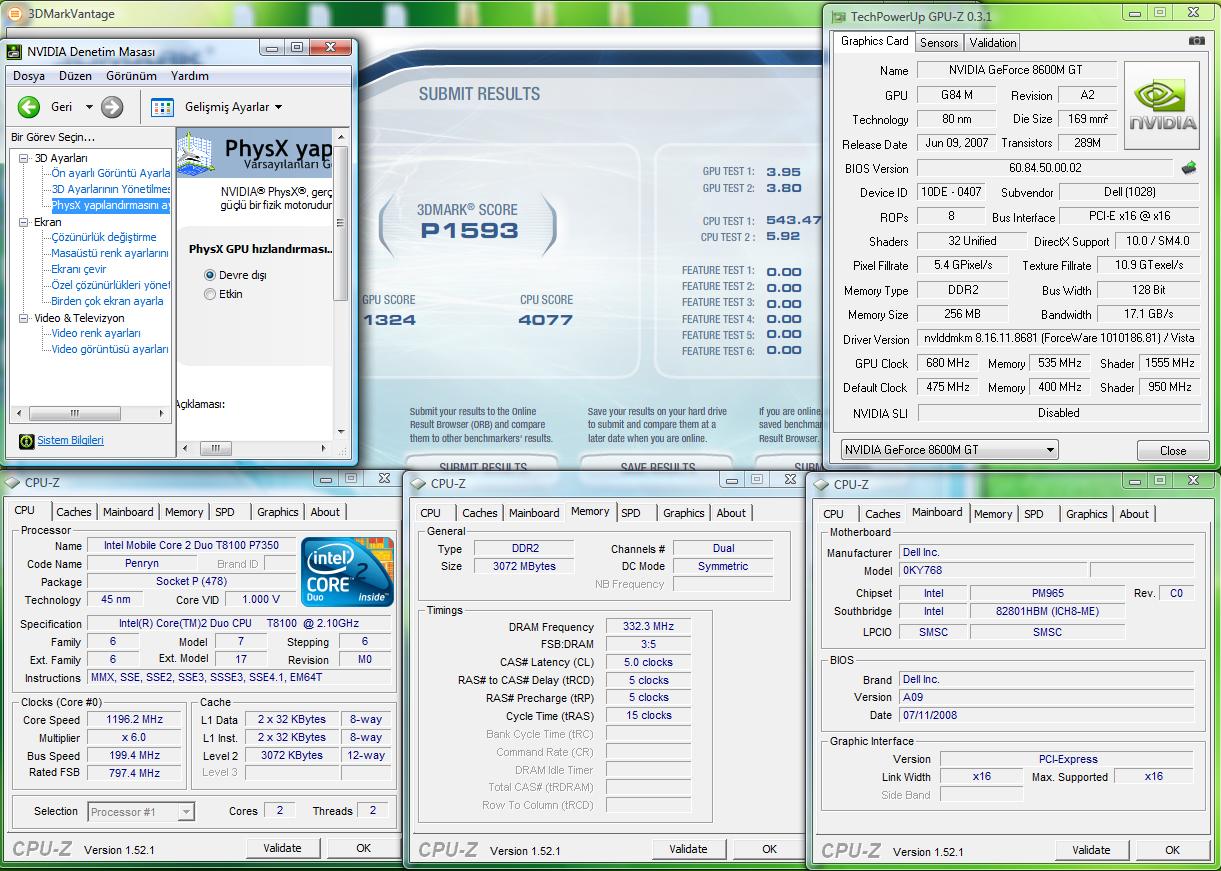Click the GPU name field NVIDIA GeForce 8600M GT
This screenshot has width=1221, height=871.
1015,71
